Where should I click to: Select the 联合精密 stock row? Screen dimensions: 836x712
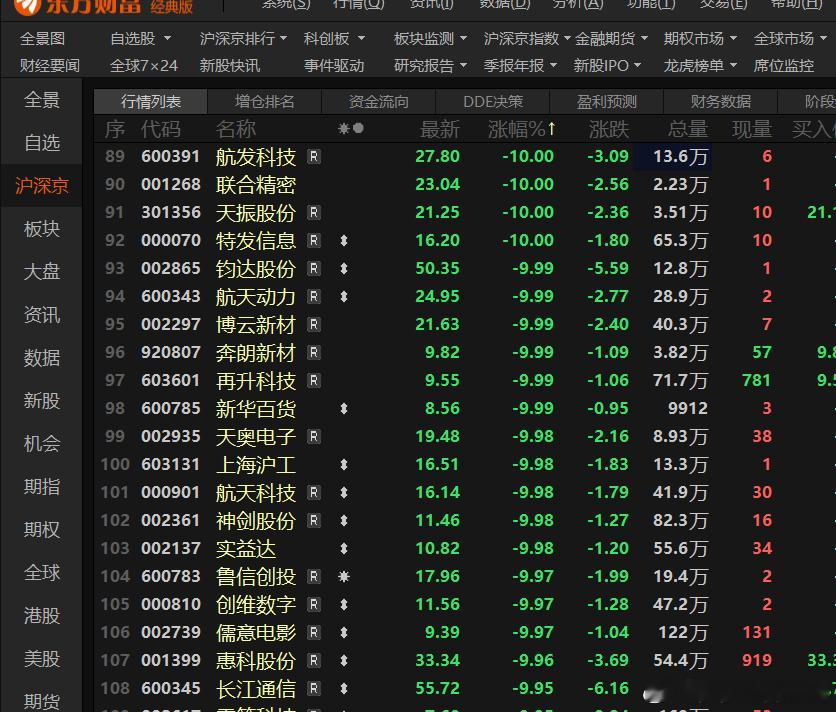click(x=465, y=185)
